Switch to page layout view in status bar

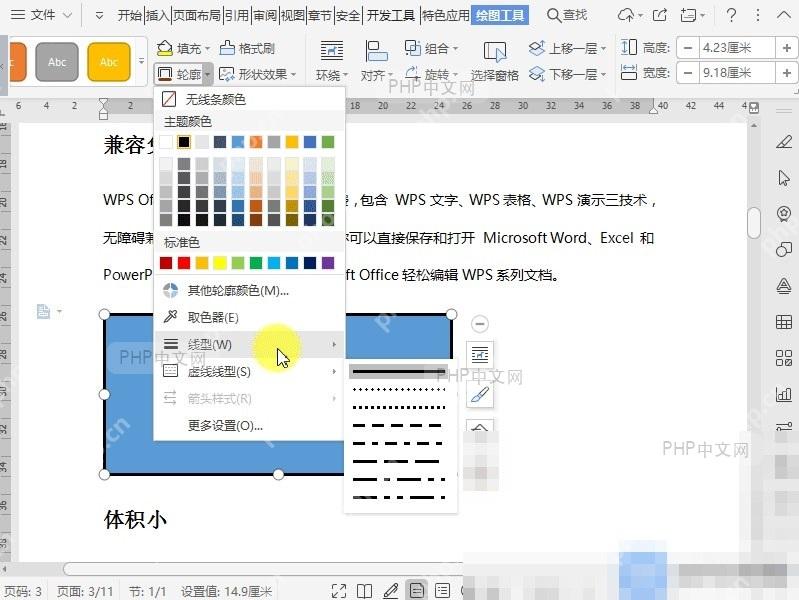pos(416,591)
